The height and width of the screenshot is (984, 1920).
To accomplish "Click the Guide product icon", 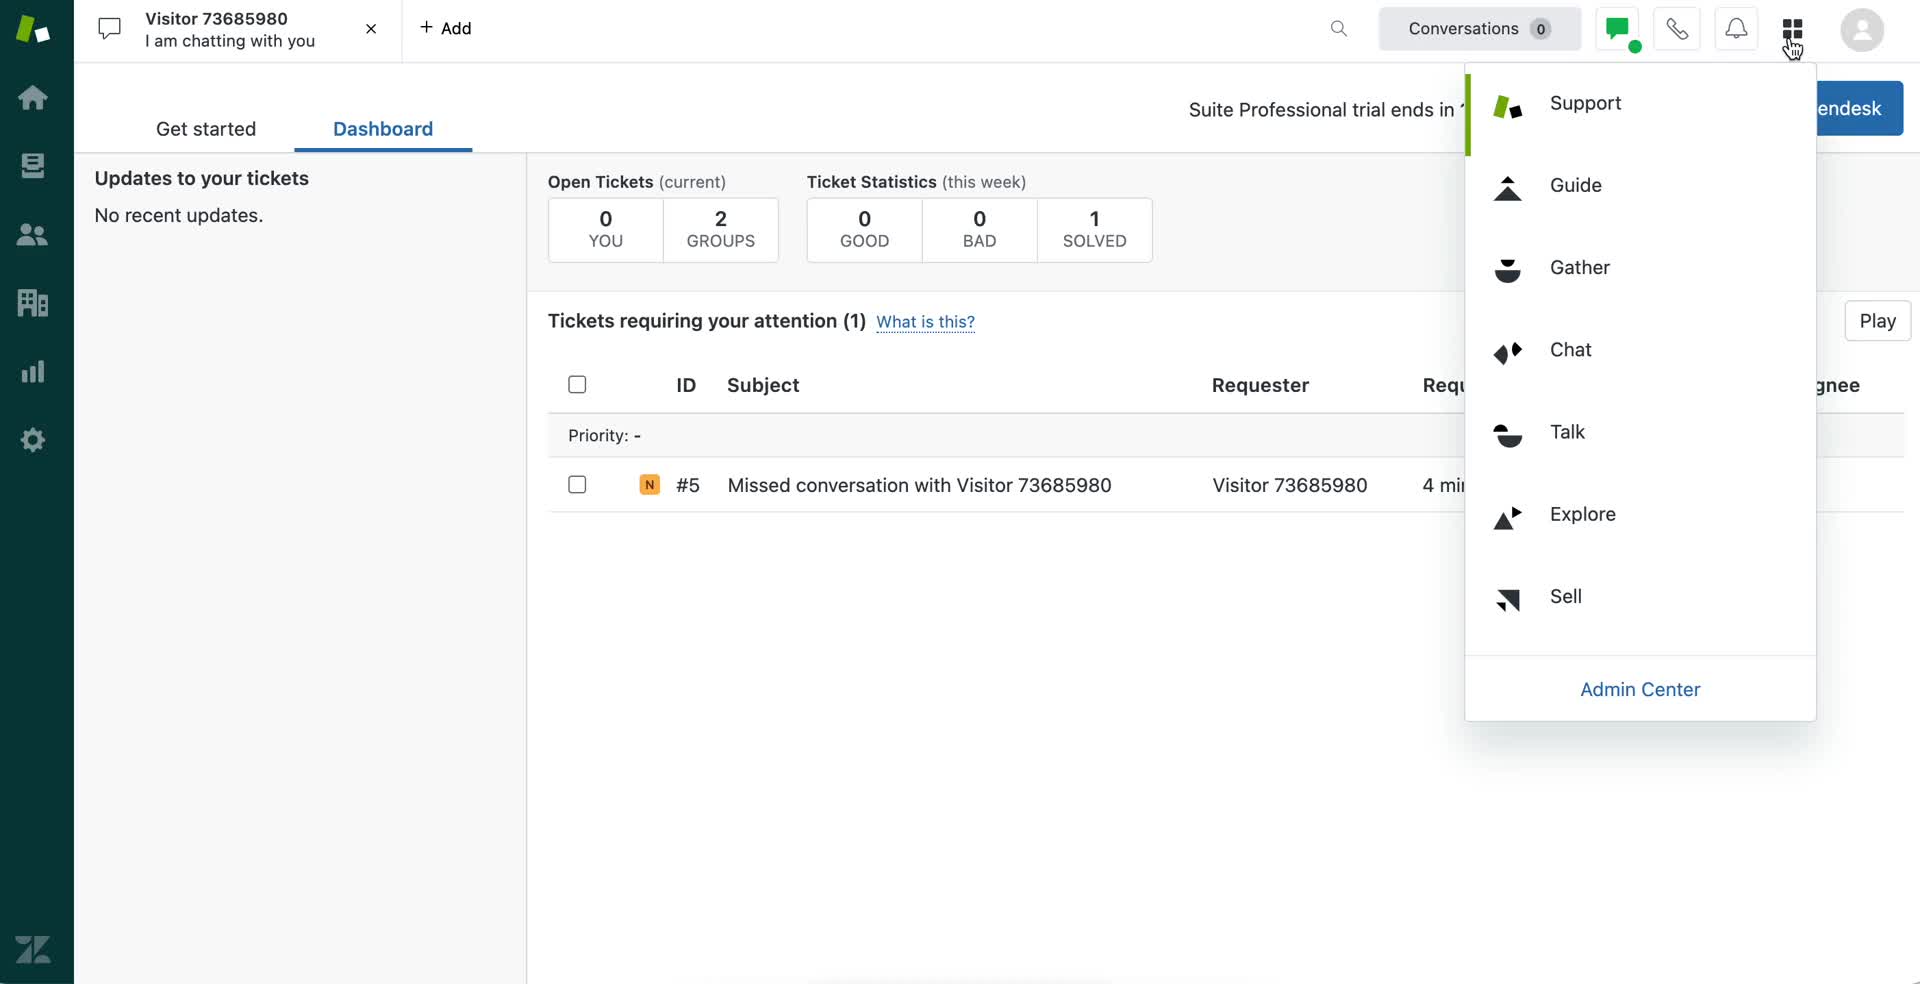I will point(1508,187).
